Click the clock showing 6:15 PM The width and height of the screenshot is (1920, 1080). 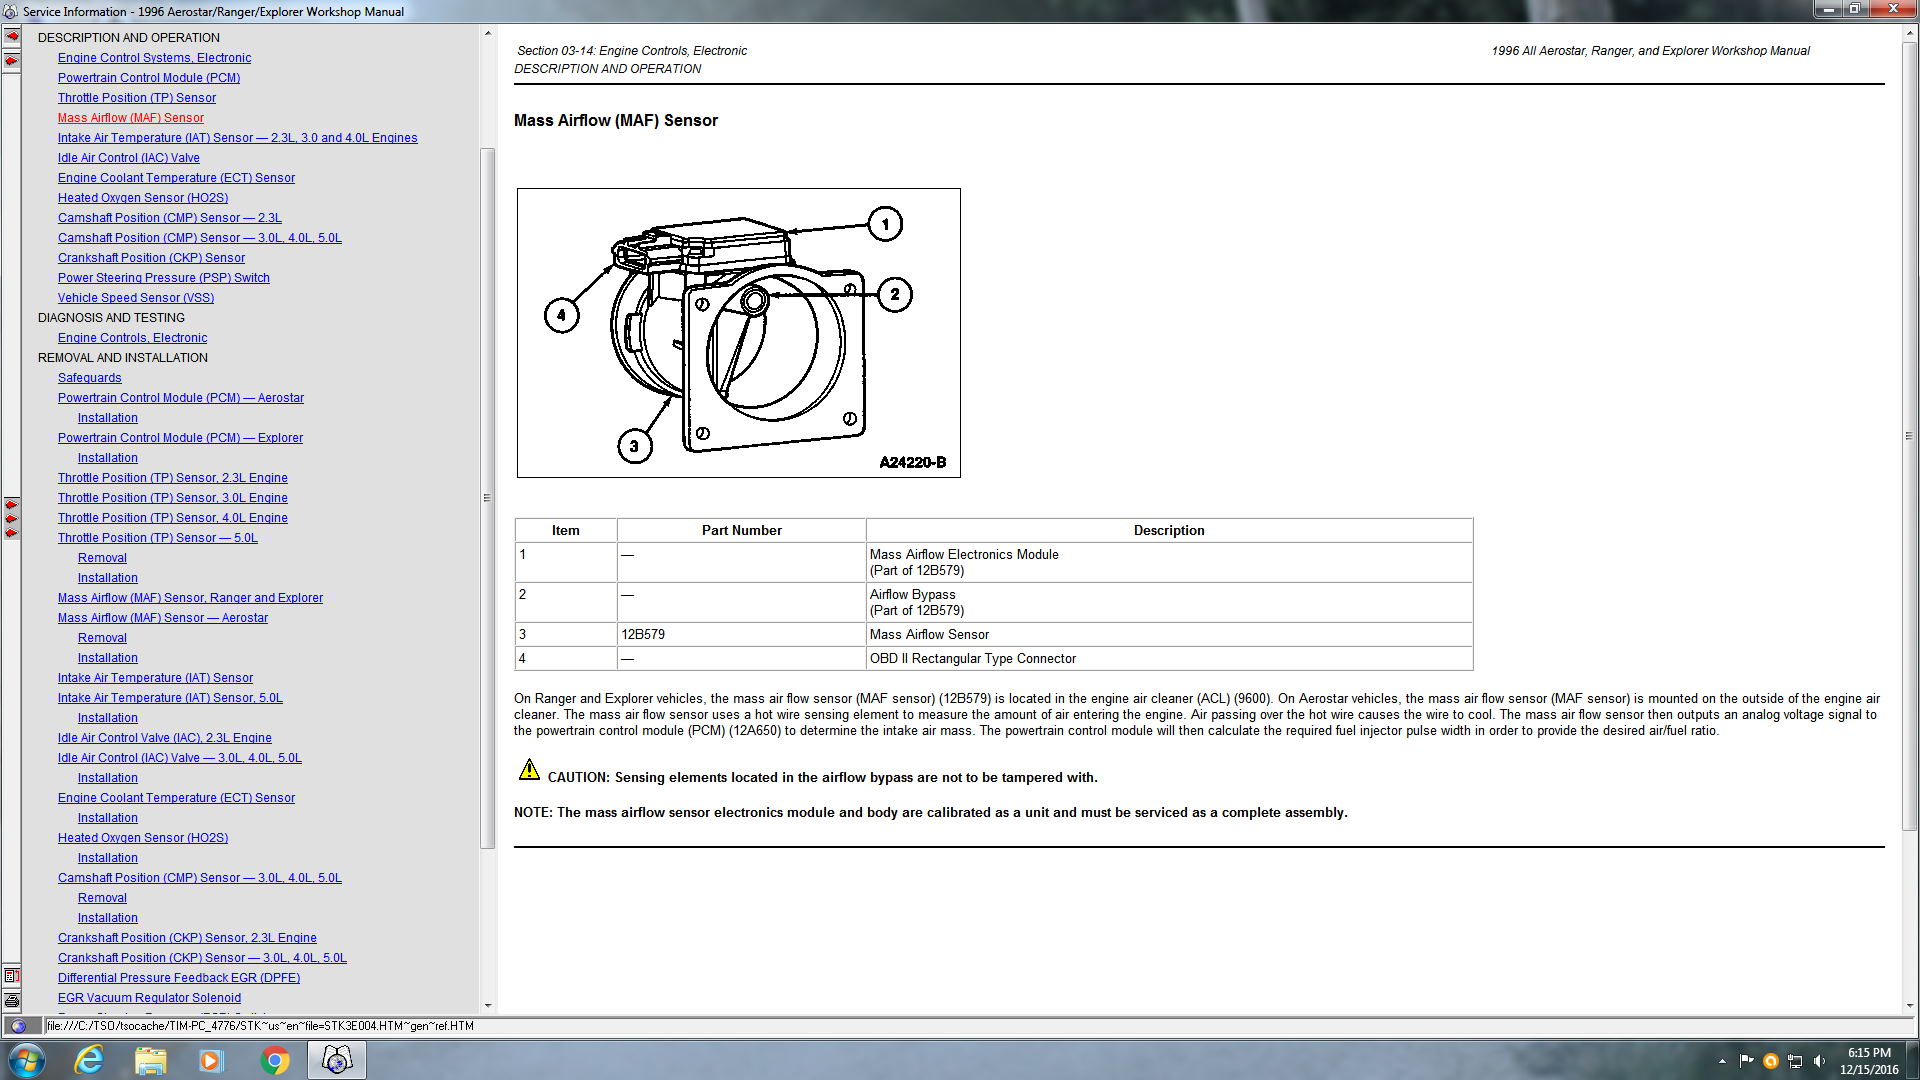(x=1869, y=1061)
